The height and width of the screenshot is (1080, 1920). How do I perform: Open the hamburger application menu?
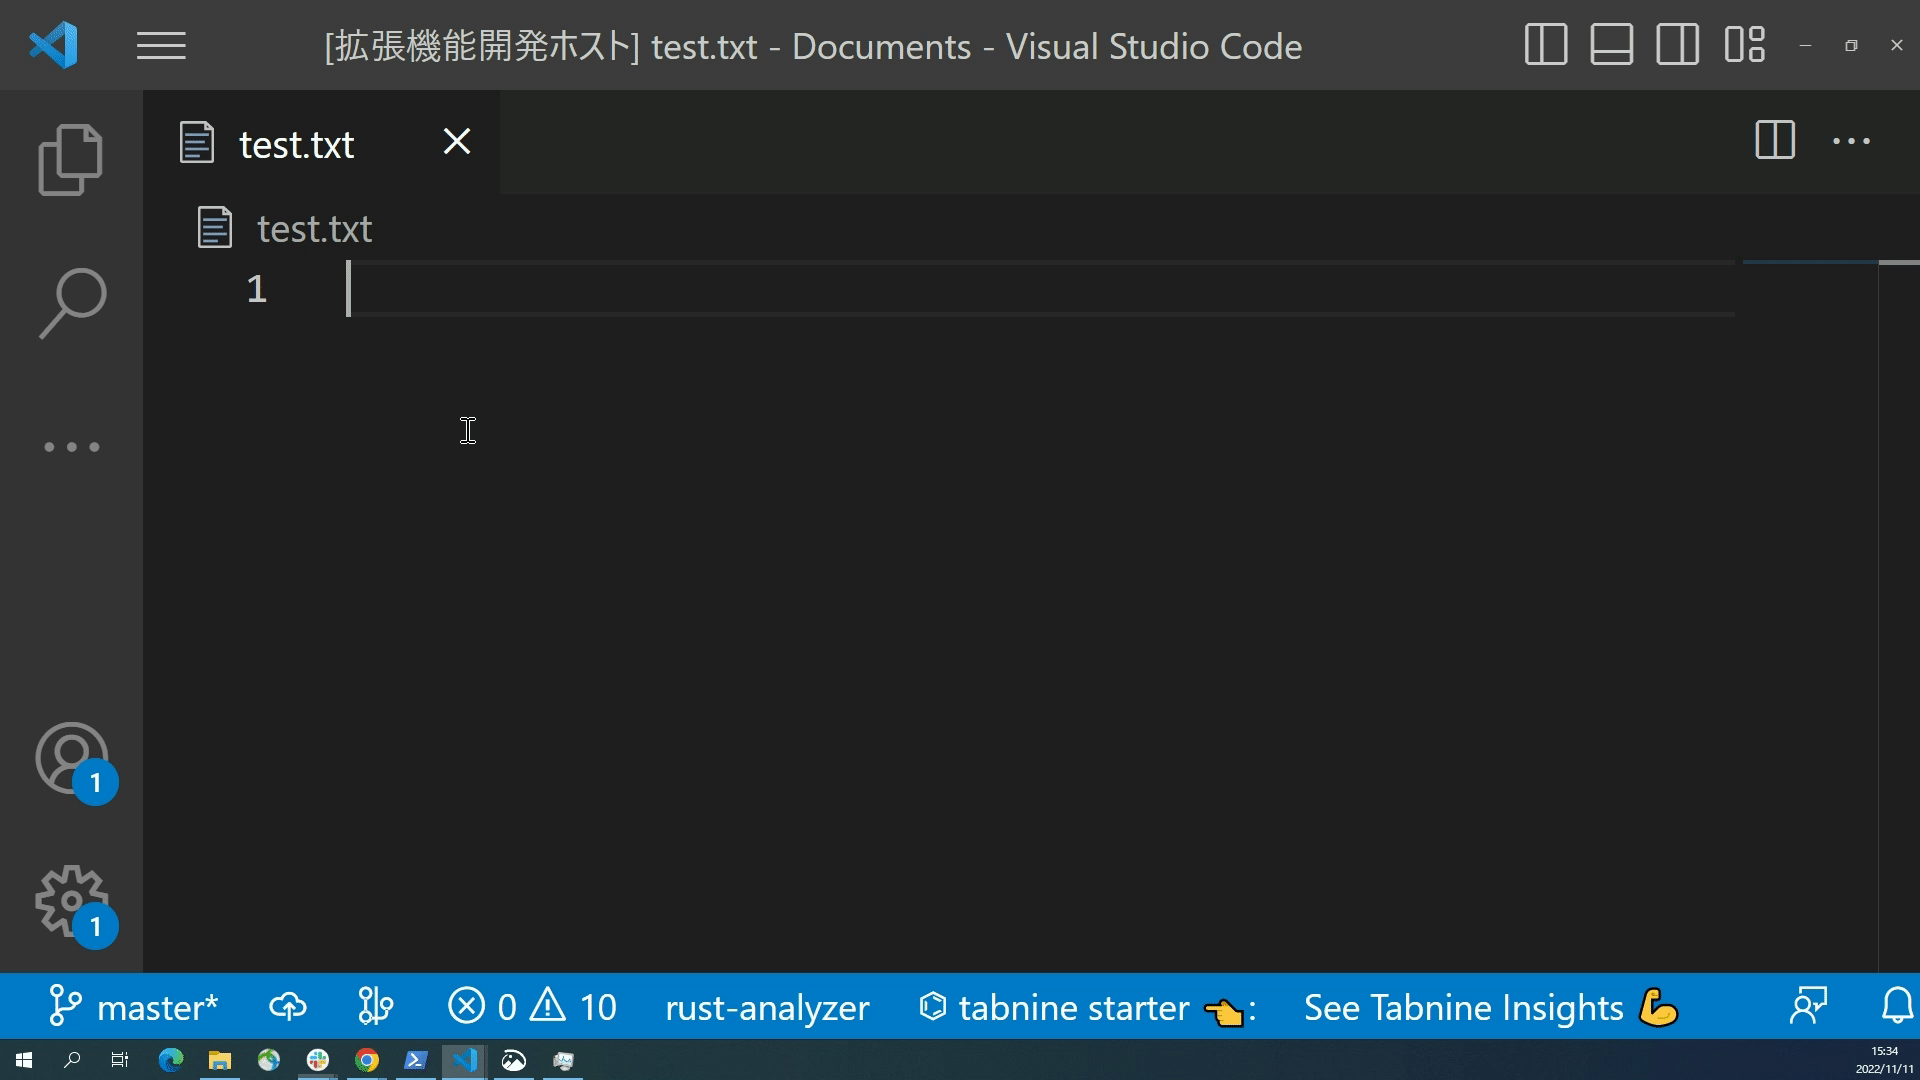coord(161,46)
